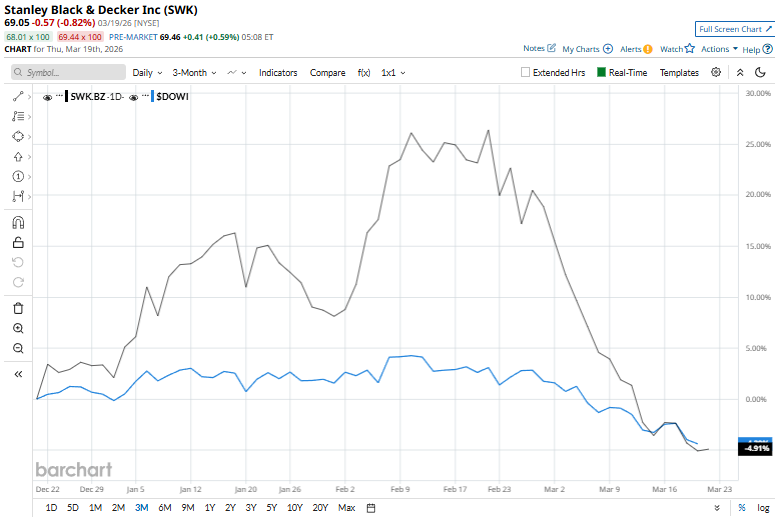Click the zoom out magnifier icon
This screenshot has height=518, width=775.
click(18, 348)
